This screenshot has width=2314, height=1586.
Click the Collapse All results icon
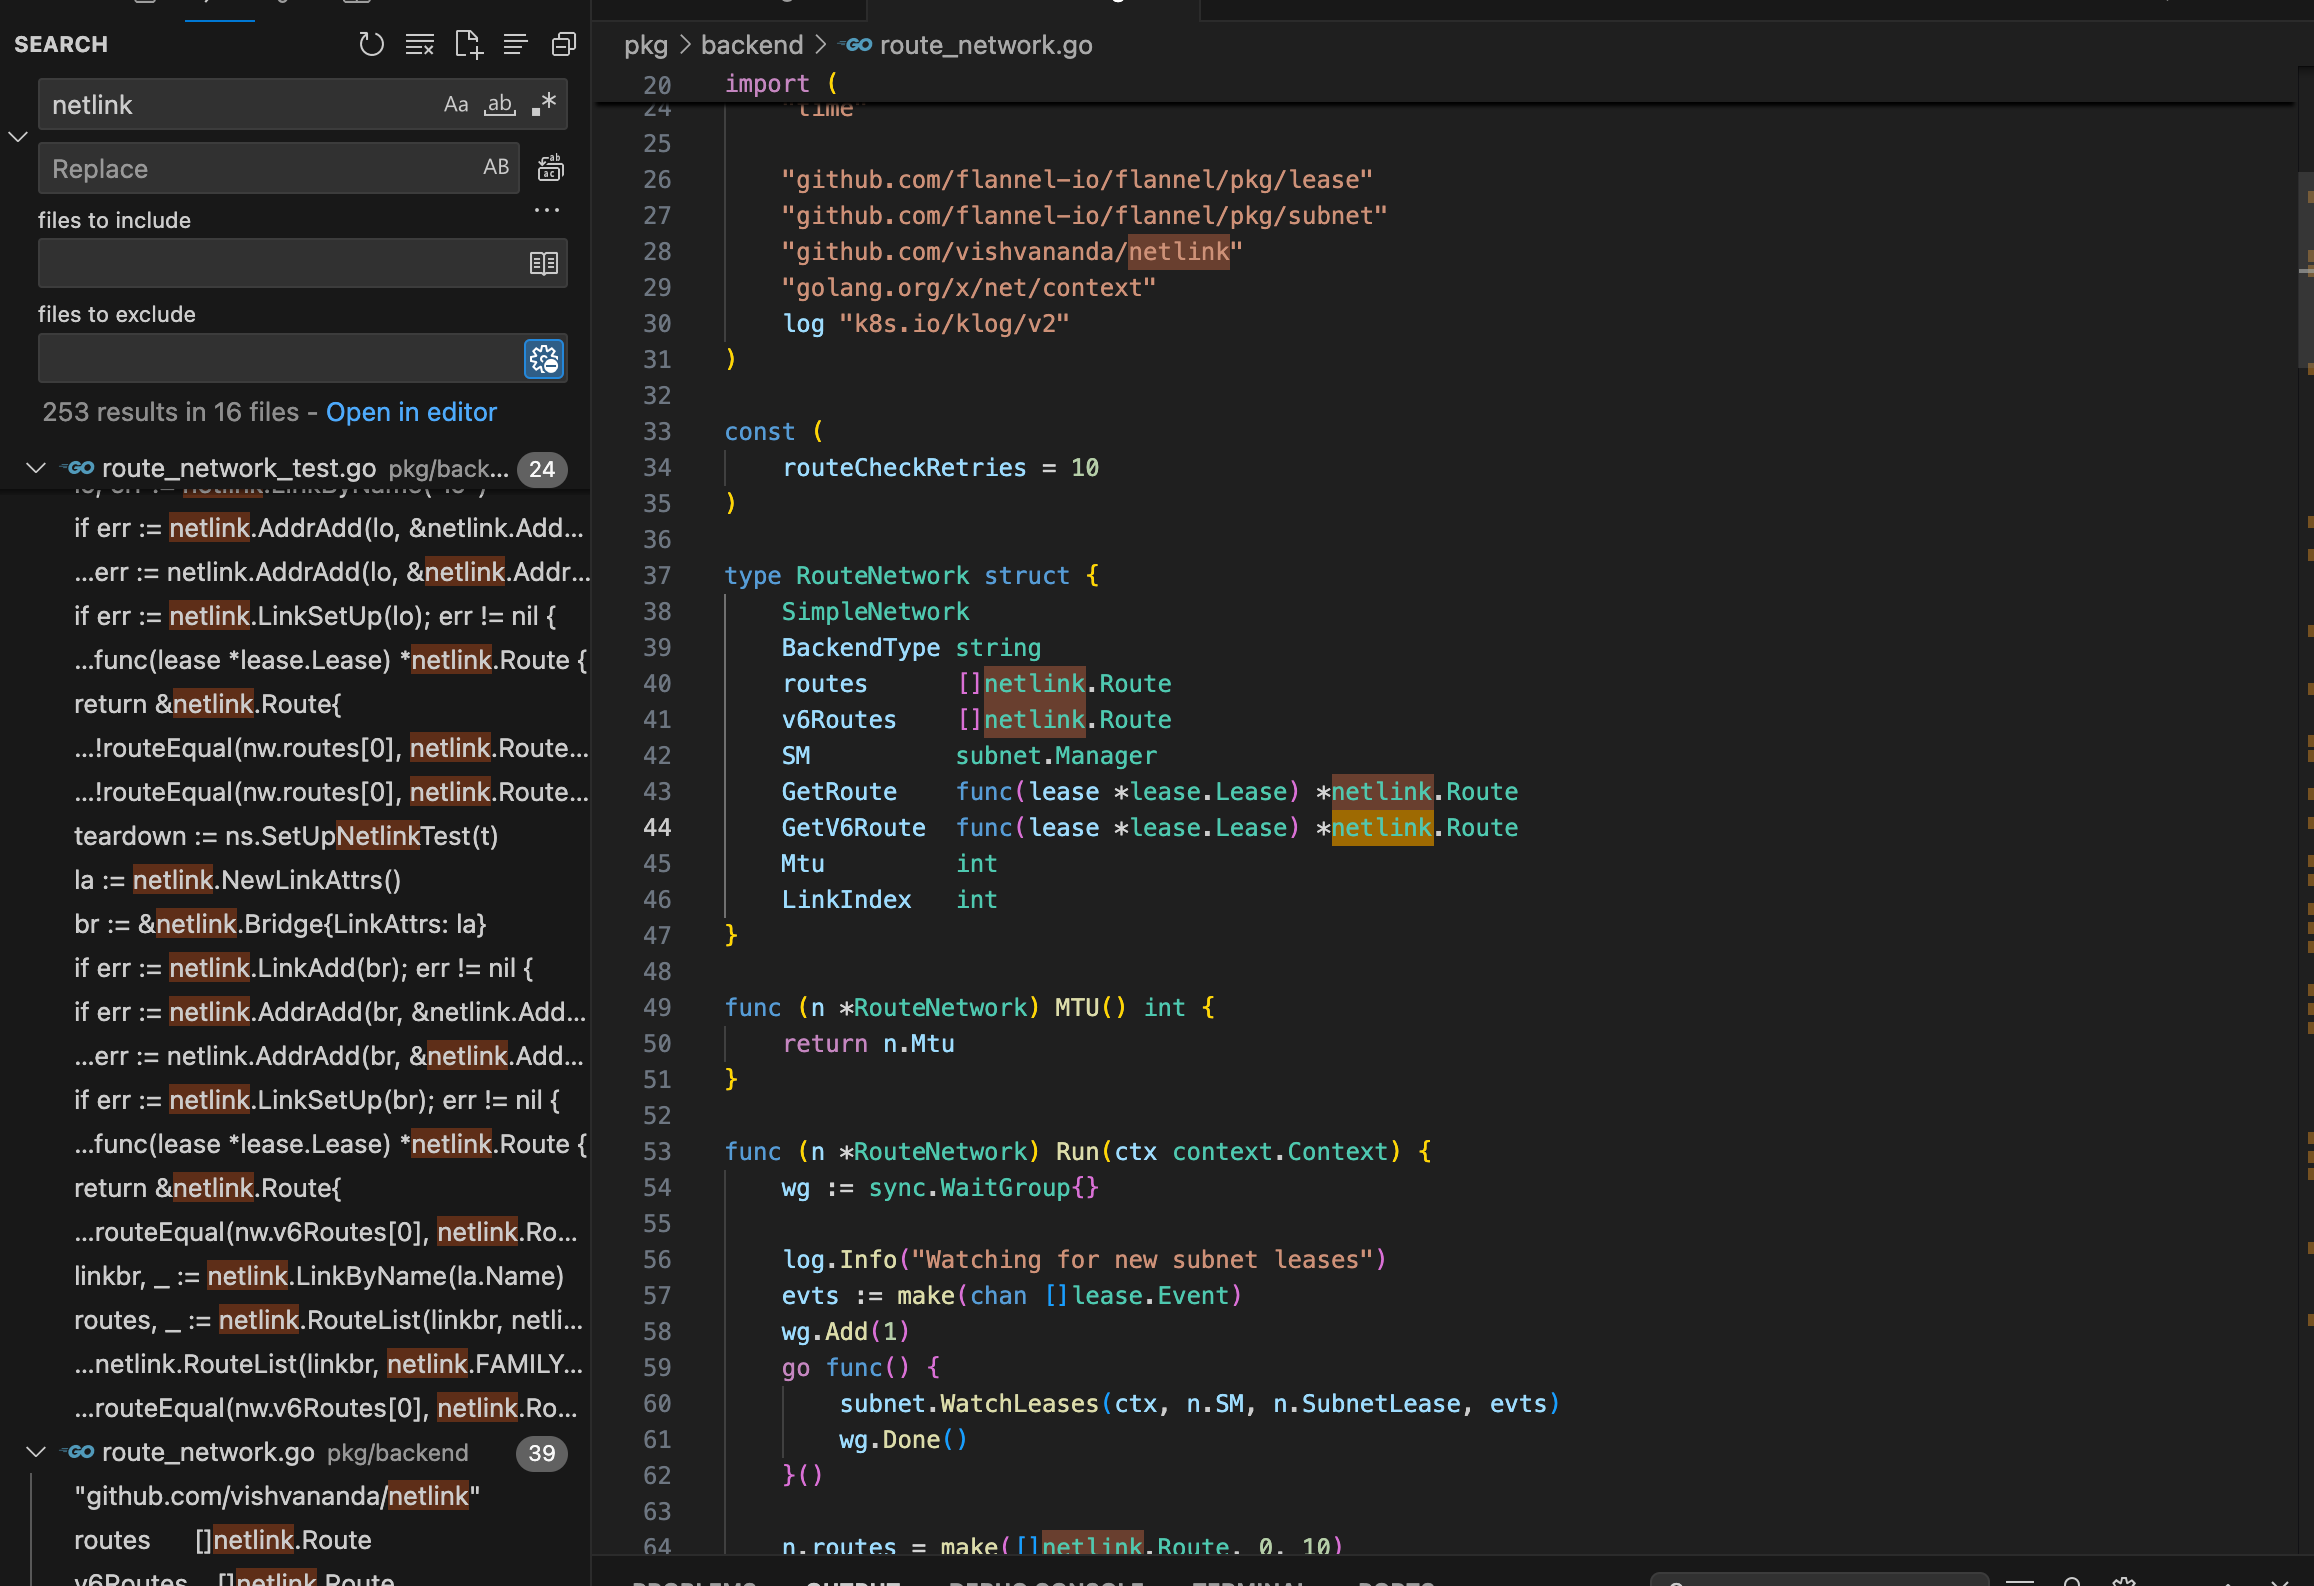coord(564,44)
